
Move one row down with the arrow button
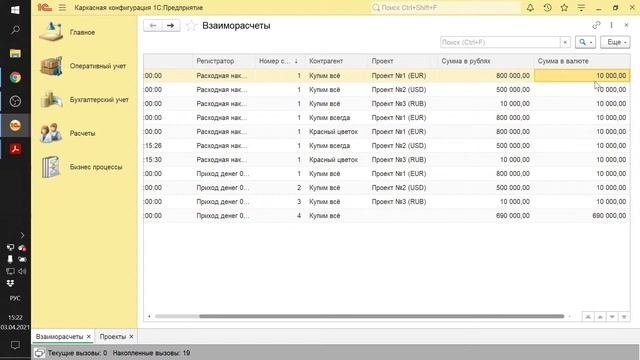612,317
